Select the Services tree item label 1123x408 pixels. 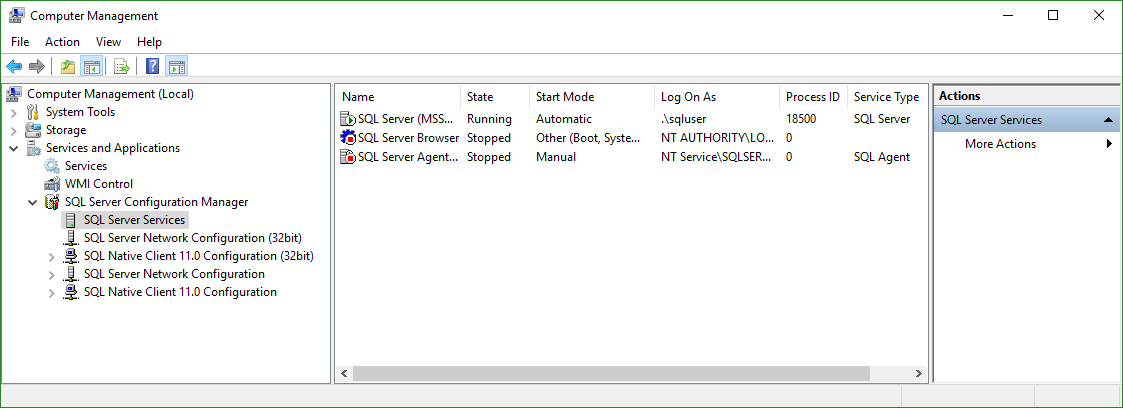point(86,166)
